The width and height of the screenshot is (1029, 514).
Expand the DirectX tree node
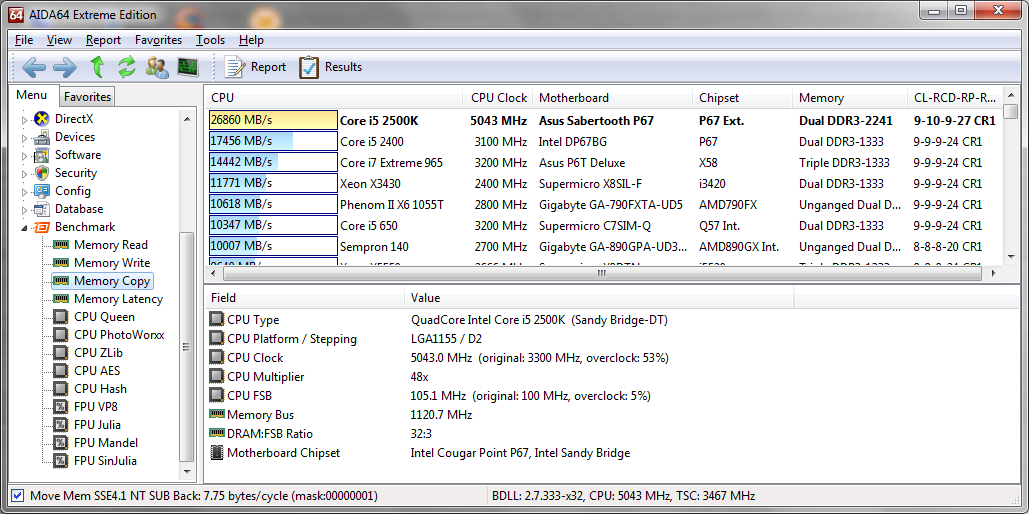pos(25,120)
